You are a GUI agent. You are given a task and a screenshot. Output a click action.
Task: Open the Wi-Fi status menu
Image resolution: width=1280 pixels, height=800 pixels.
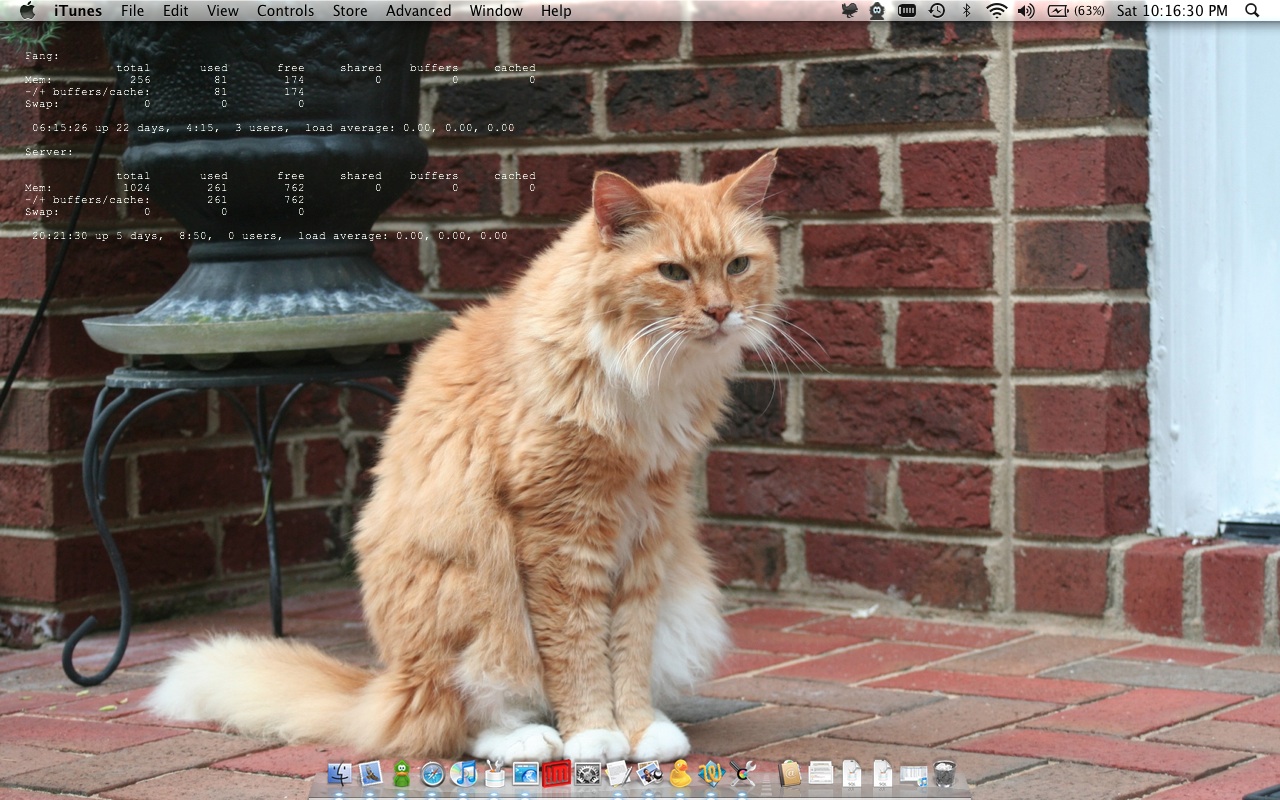996,10
